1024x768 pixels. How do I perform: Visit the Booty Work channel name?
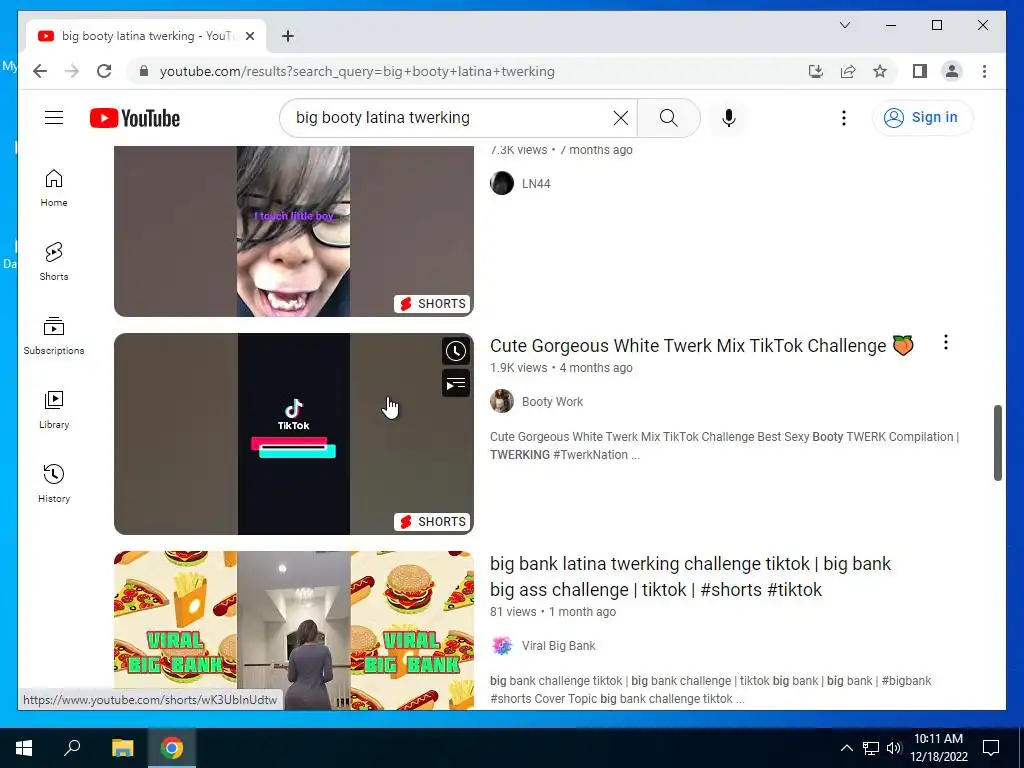coord(552,402)
